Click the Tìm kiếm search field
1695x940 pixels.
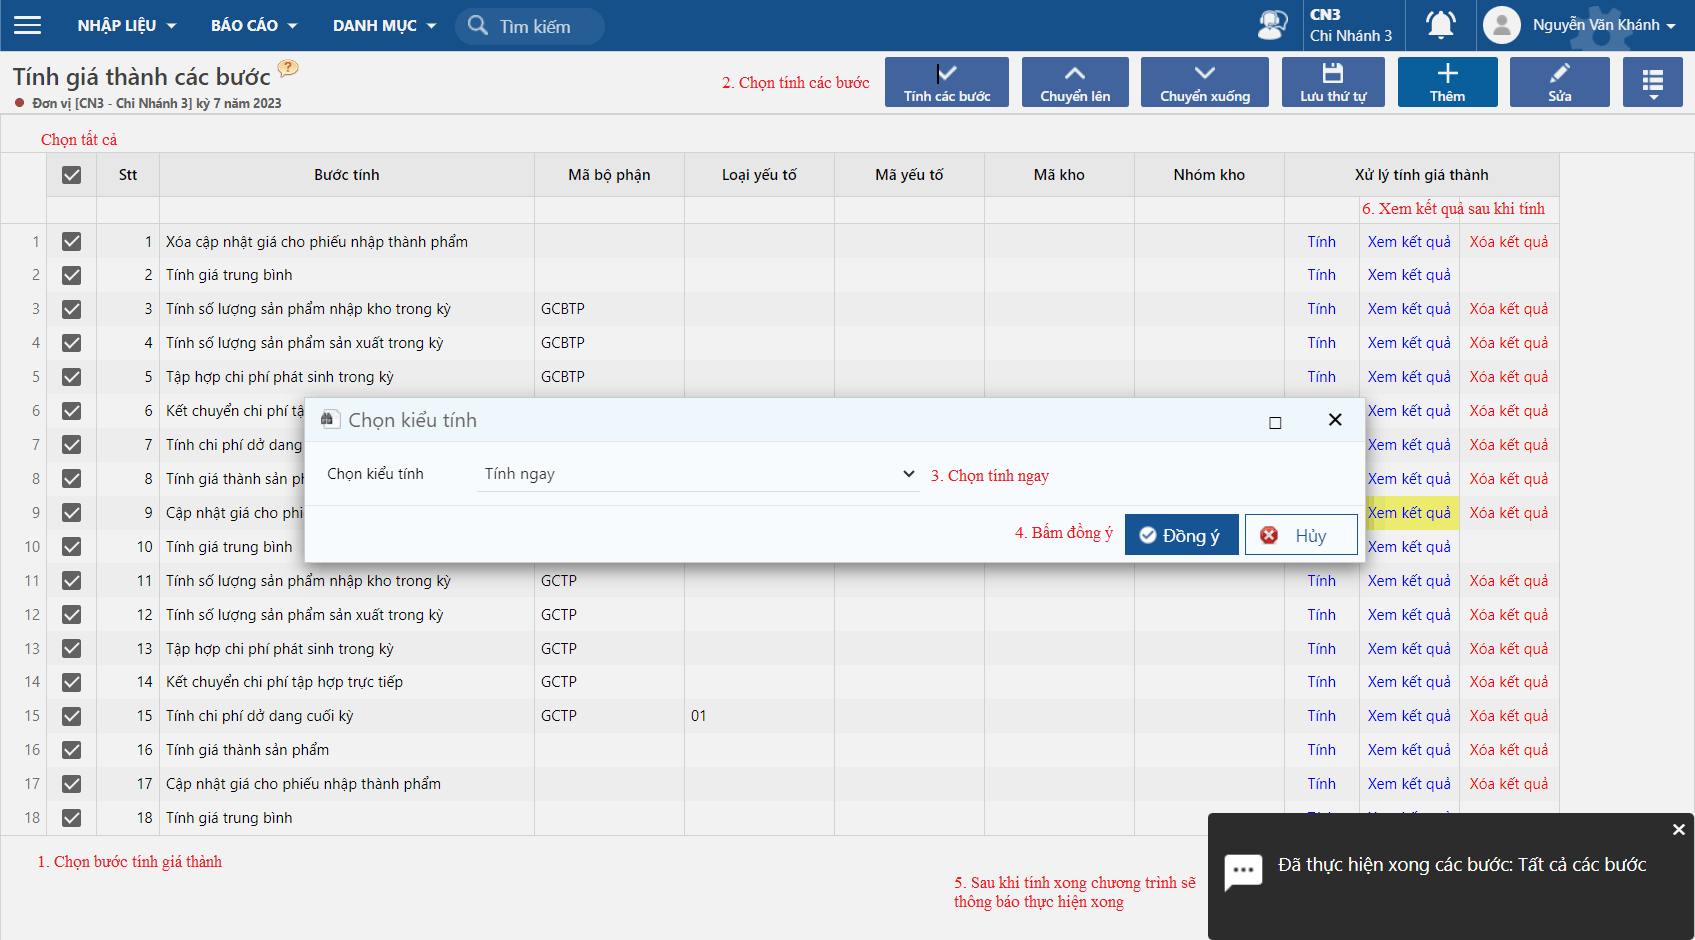tap(530, 26)
